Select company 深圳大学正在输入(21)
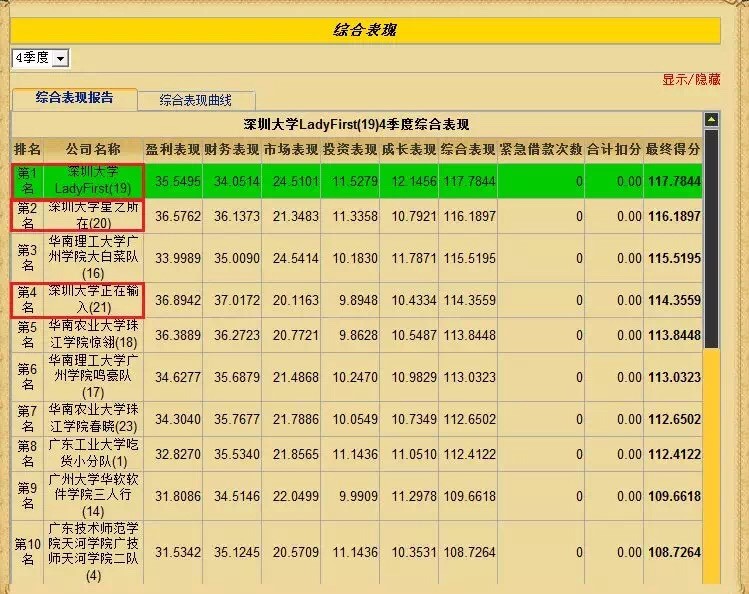The image size is (749, 594). pos(93,300)
